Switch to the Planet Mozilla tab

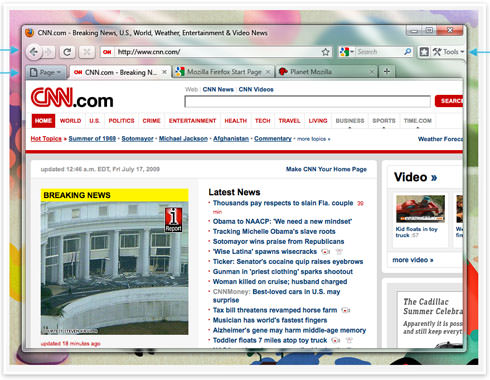click(x=327, y=72)
